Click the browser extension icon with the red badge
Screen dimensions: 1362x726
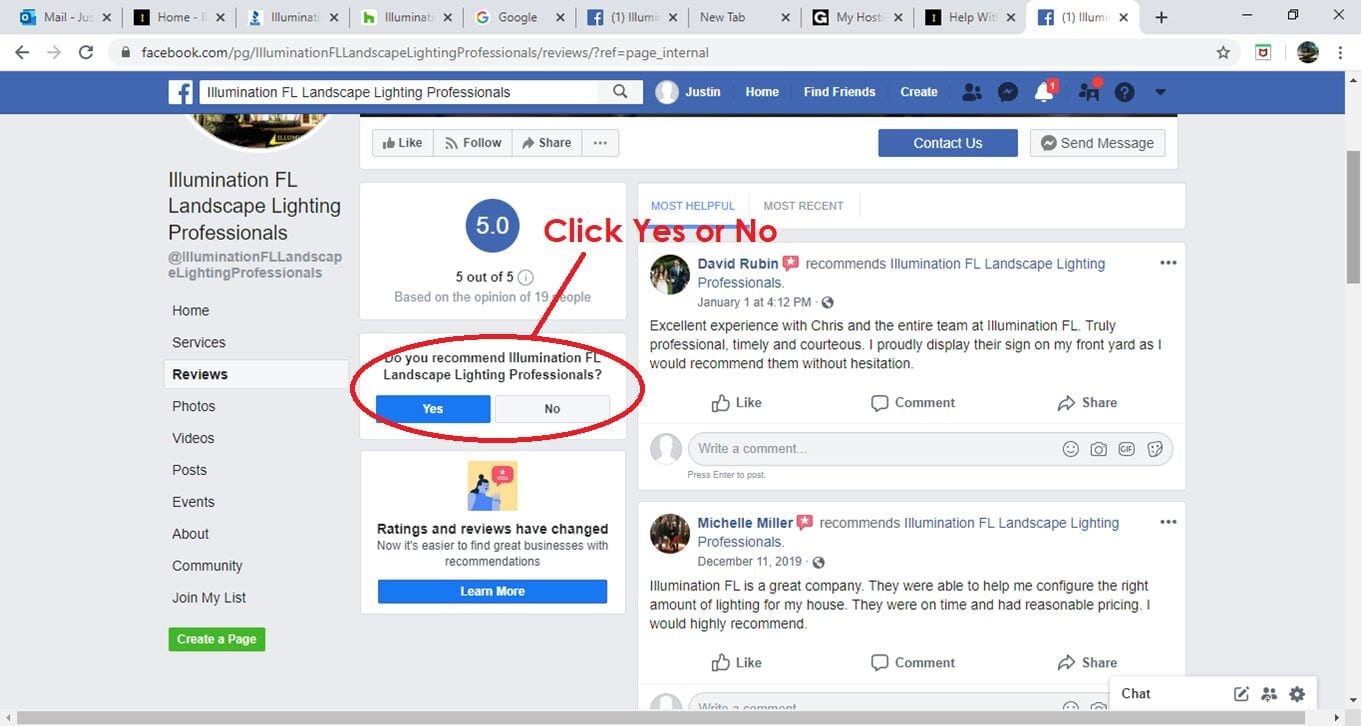pos(1263,53)
